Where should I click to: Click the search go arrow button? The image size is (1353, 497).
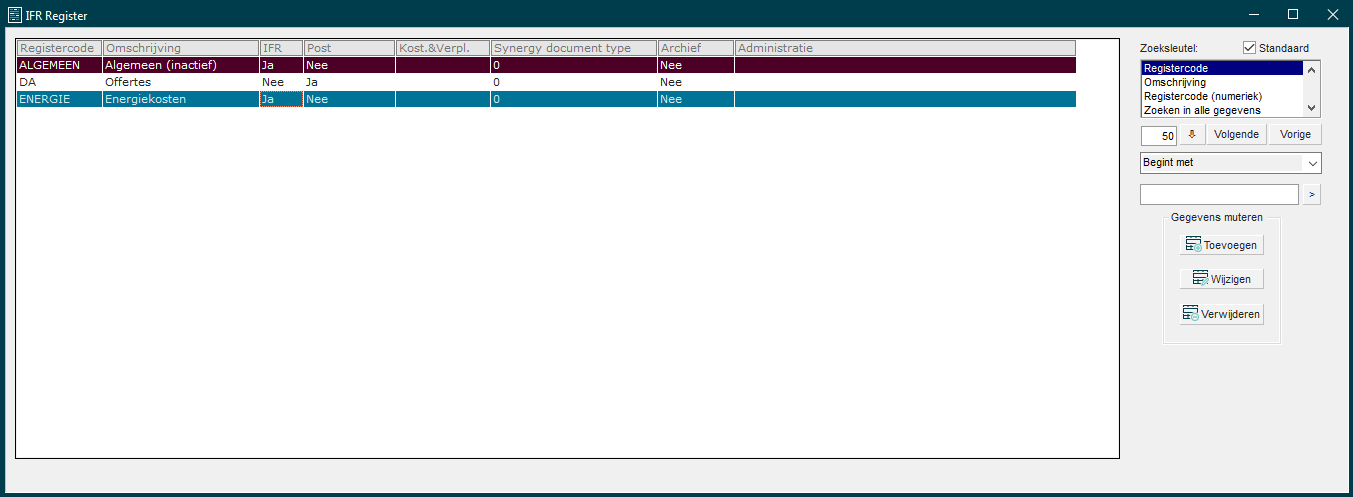1312,194
